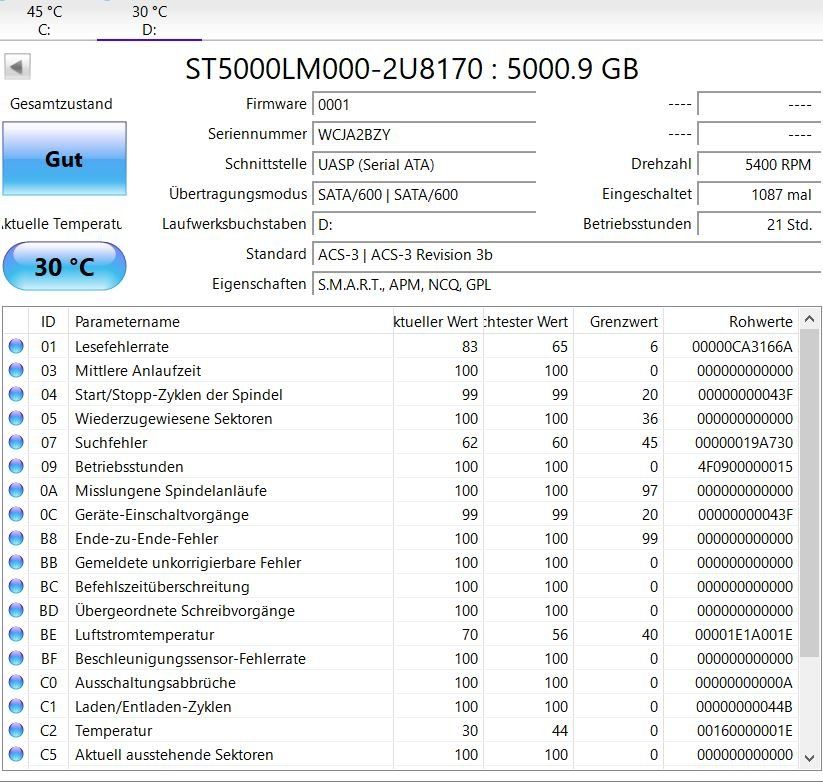Select the Aktuell ausstehende Sektoren row

click(402, 755)
